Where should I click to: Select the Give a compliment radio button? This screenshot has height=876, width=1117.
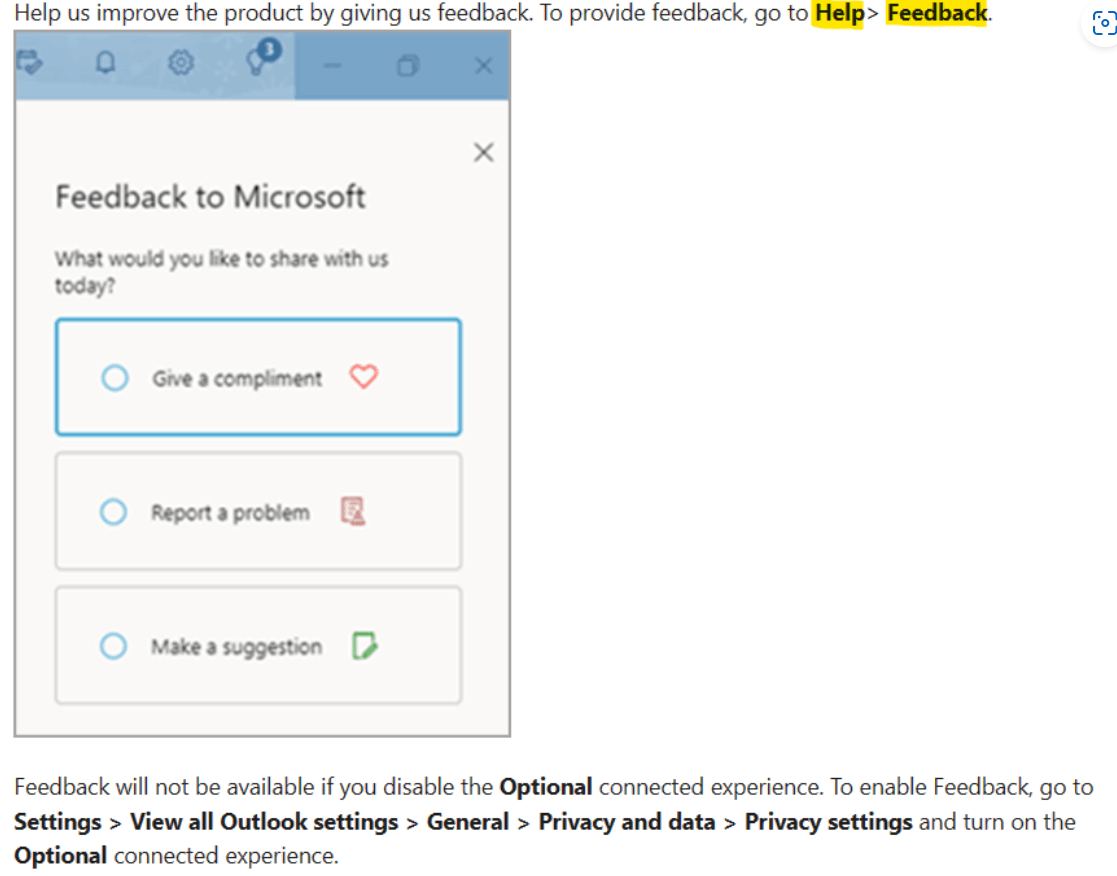click(115, 377)
